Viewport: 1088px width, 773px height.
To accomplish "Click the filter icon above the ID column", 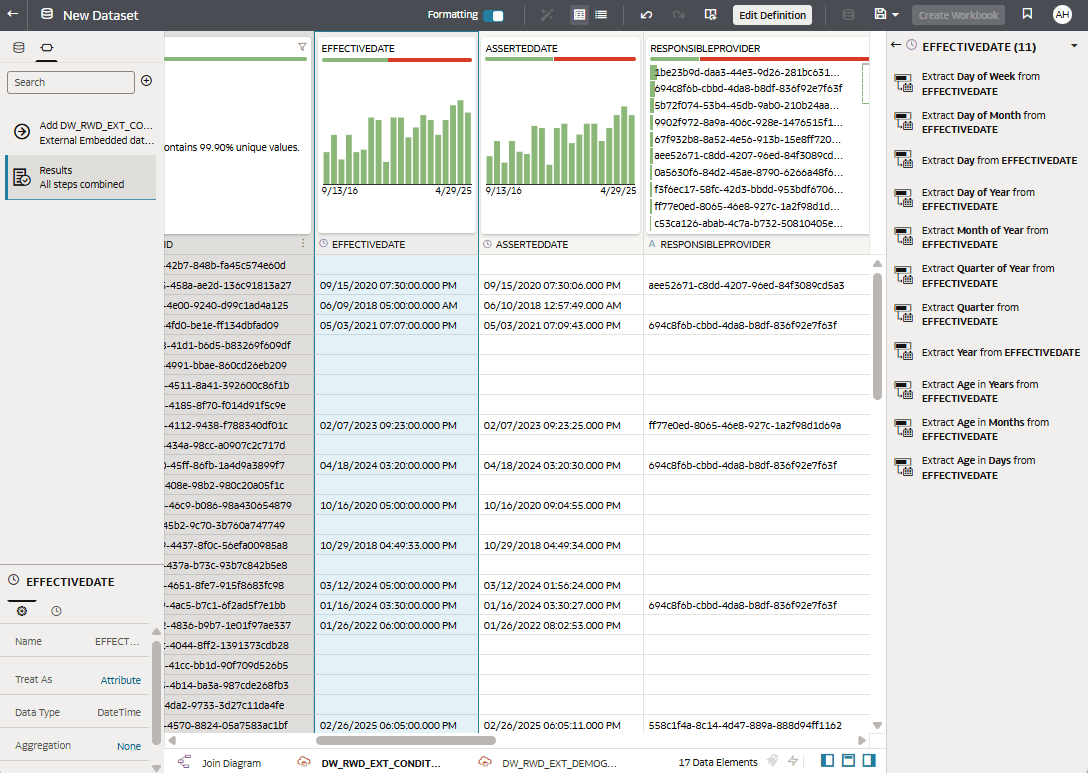I will [x=302, y=47].
